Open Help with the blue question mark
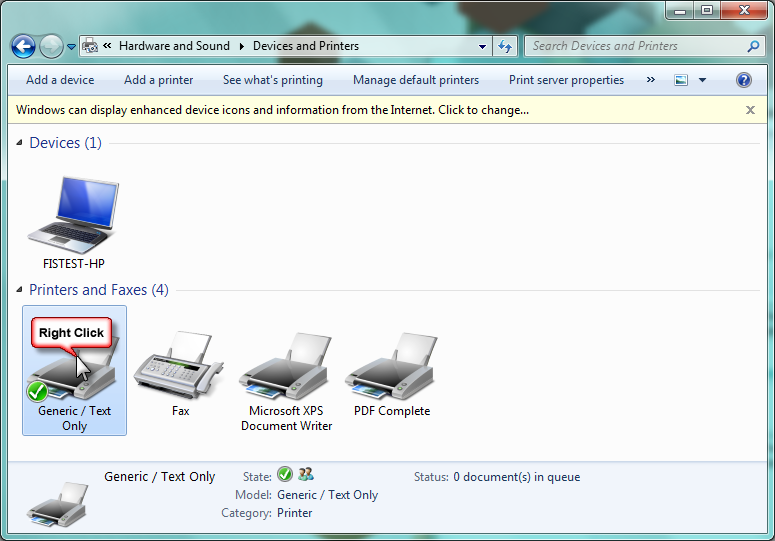This screenshot has width=775, height=541. click(743, 80)
